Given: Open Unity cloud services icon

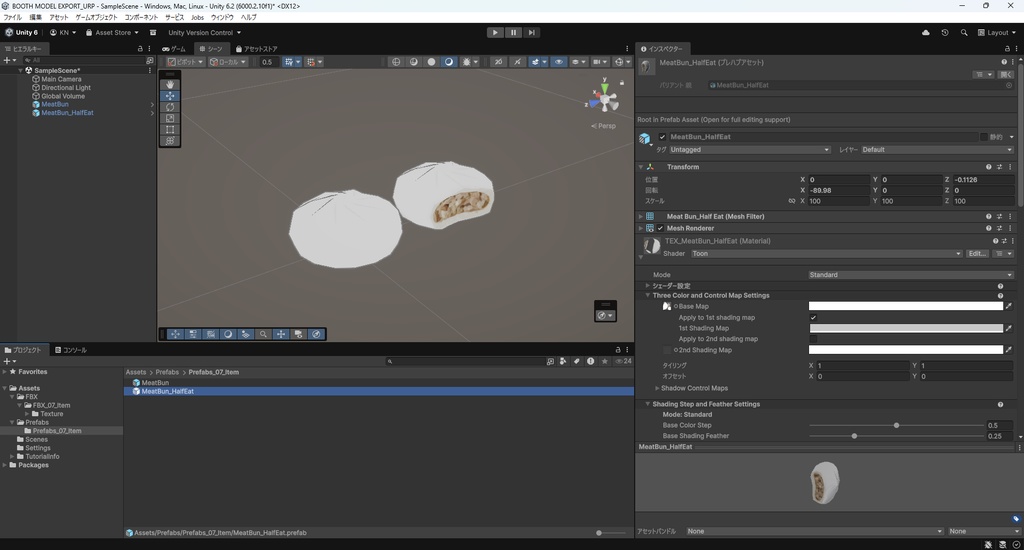Looking at the screenshot, I should click(926, 32).
